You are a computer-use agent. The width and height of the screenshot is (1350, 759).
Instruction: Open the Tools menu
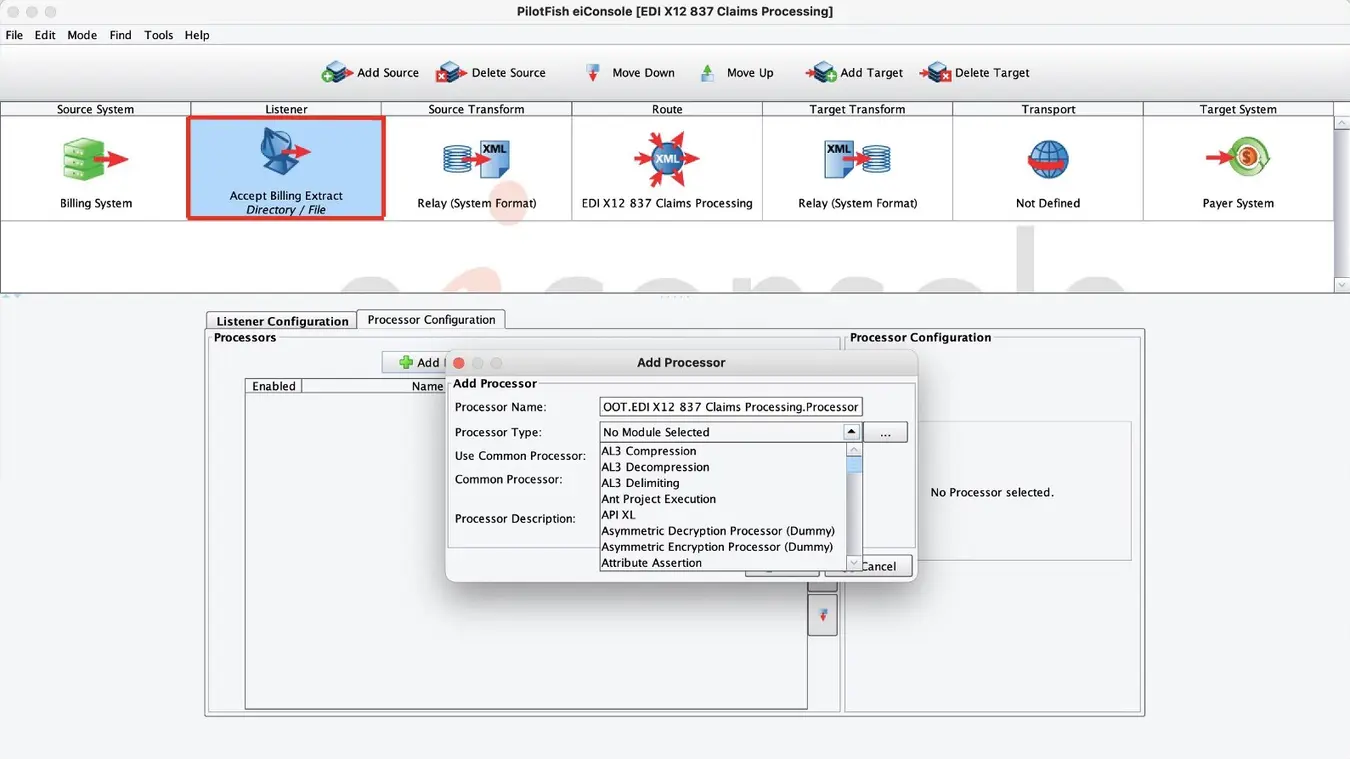coord(158,35)
